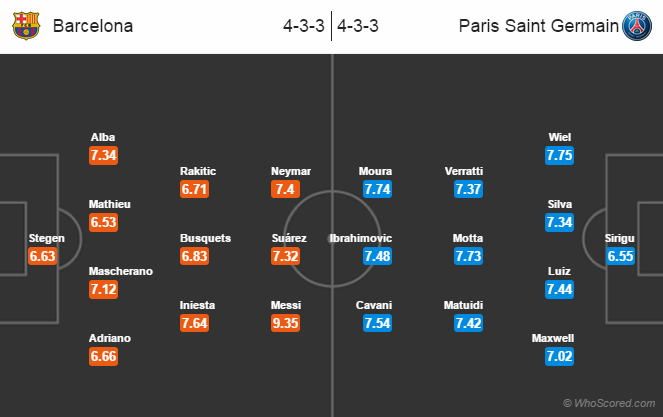Open the Cavani player name
The height and width of the screenshot is (417, 663).
[x=375, y=304]
